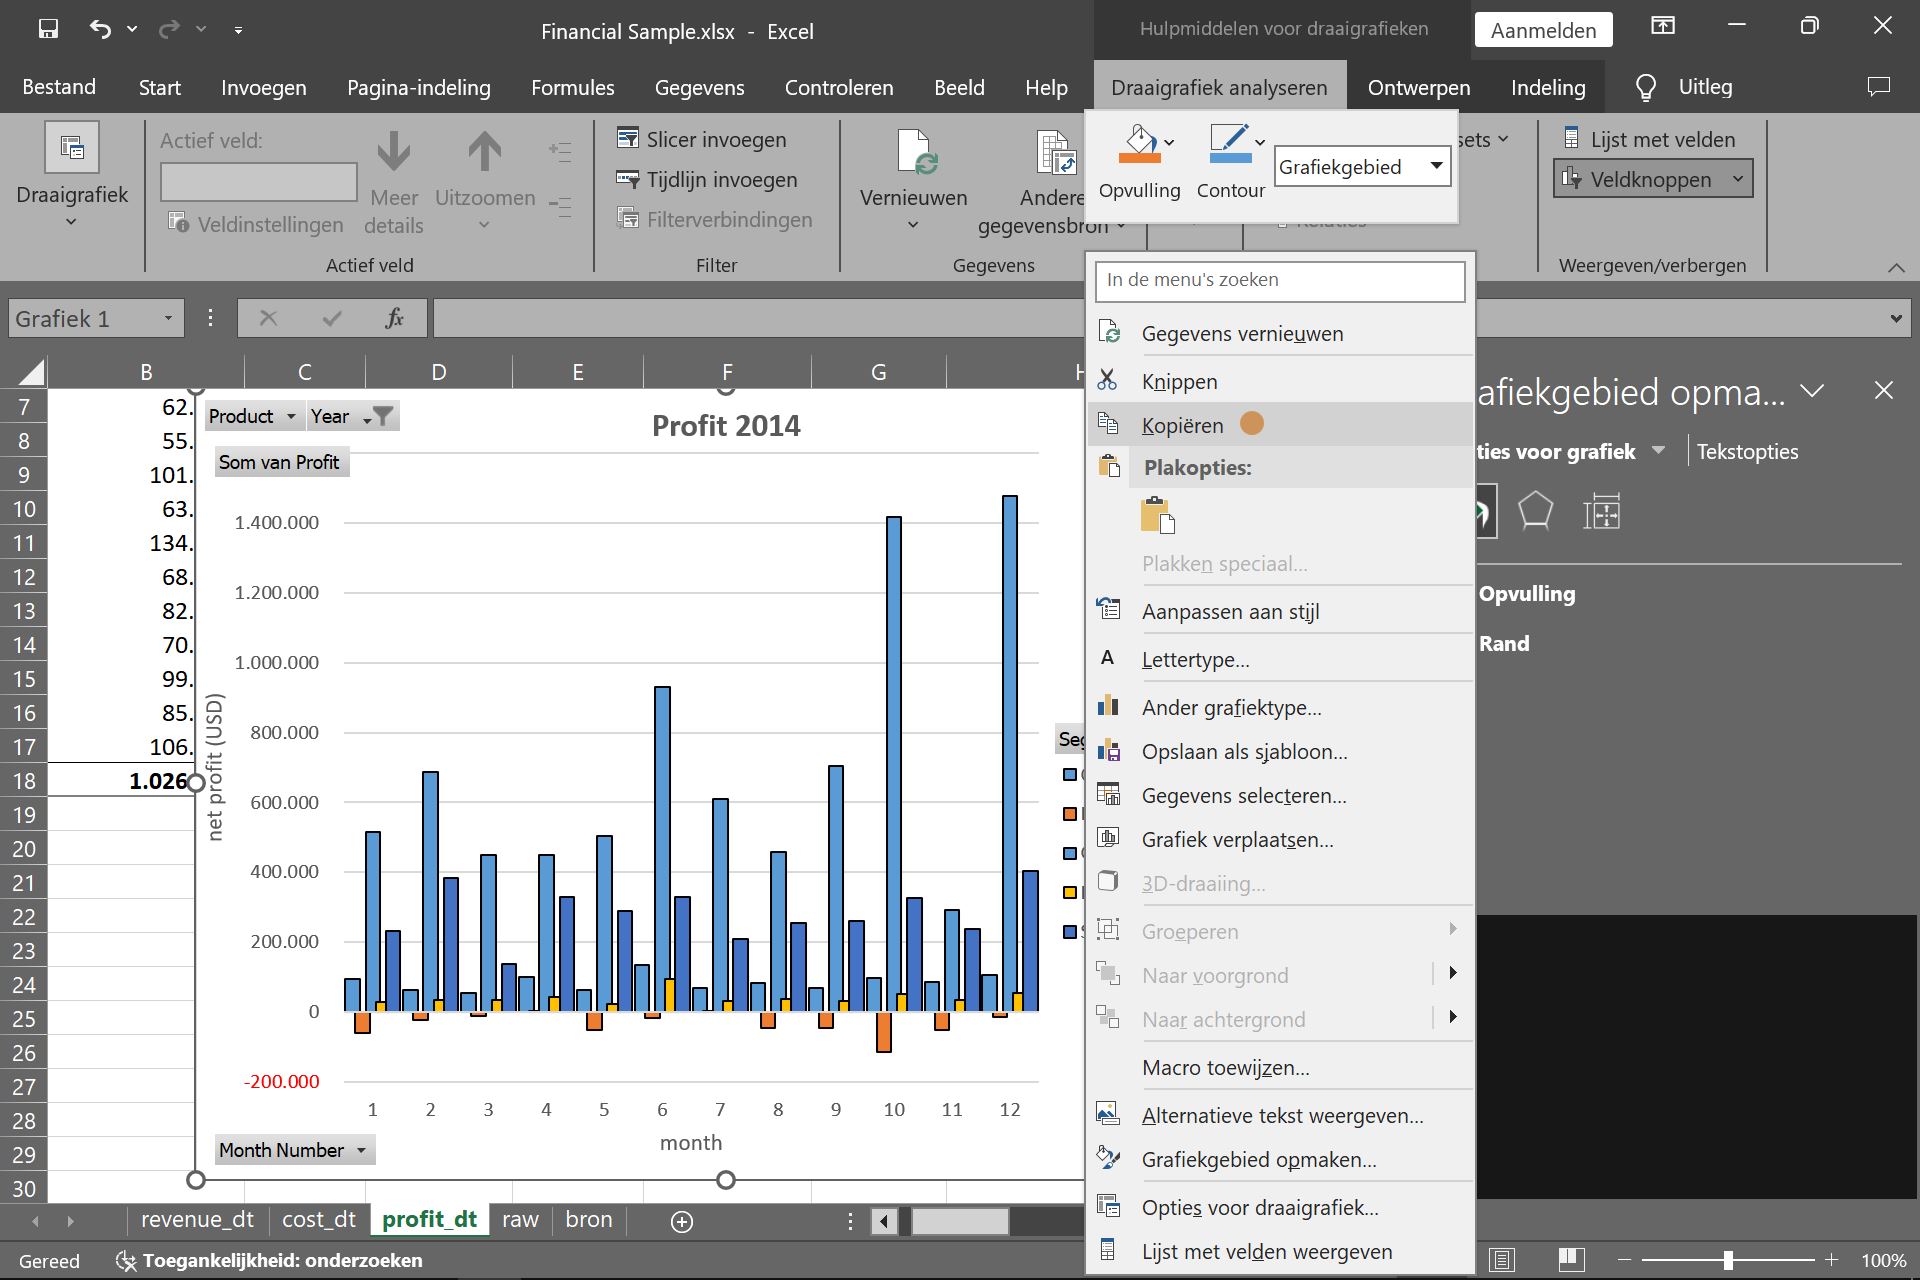1920x1280 pixels.
Task: Click Opslaan als sjabloon menu entry
Action: coord(1280,751)
